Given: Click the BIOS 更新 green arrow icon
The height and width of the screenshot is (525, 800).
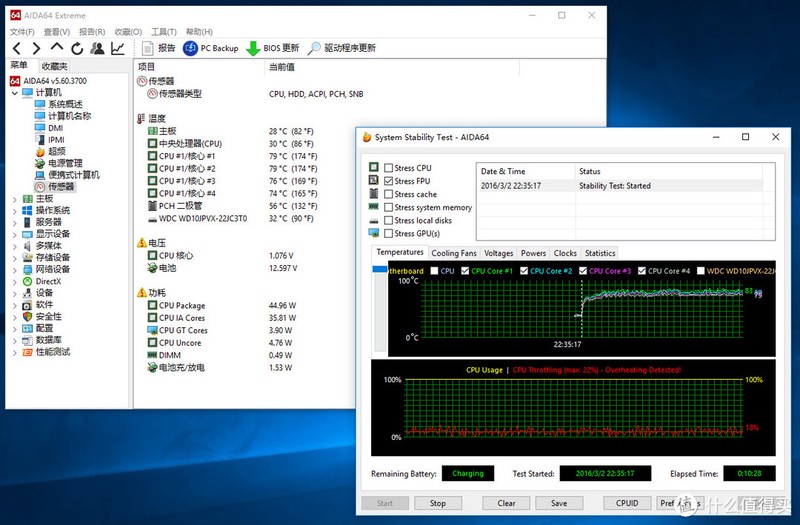Looking at the screenshot, I should (253, 49).
